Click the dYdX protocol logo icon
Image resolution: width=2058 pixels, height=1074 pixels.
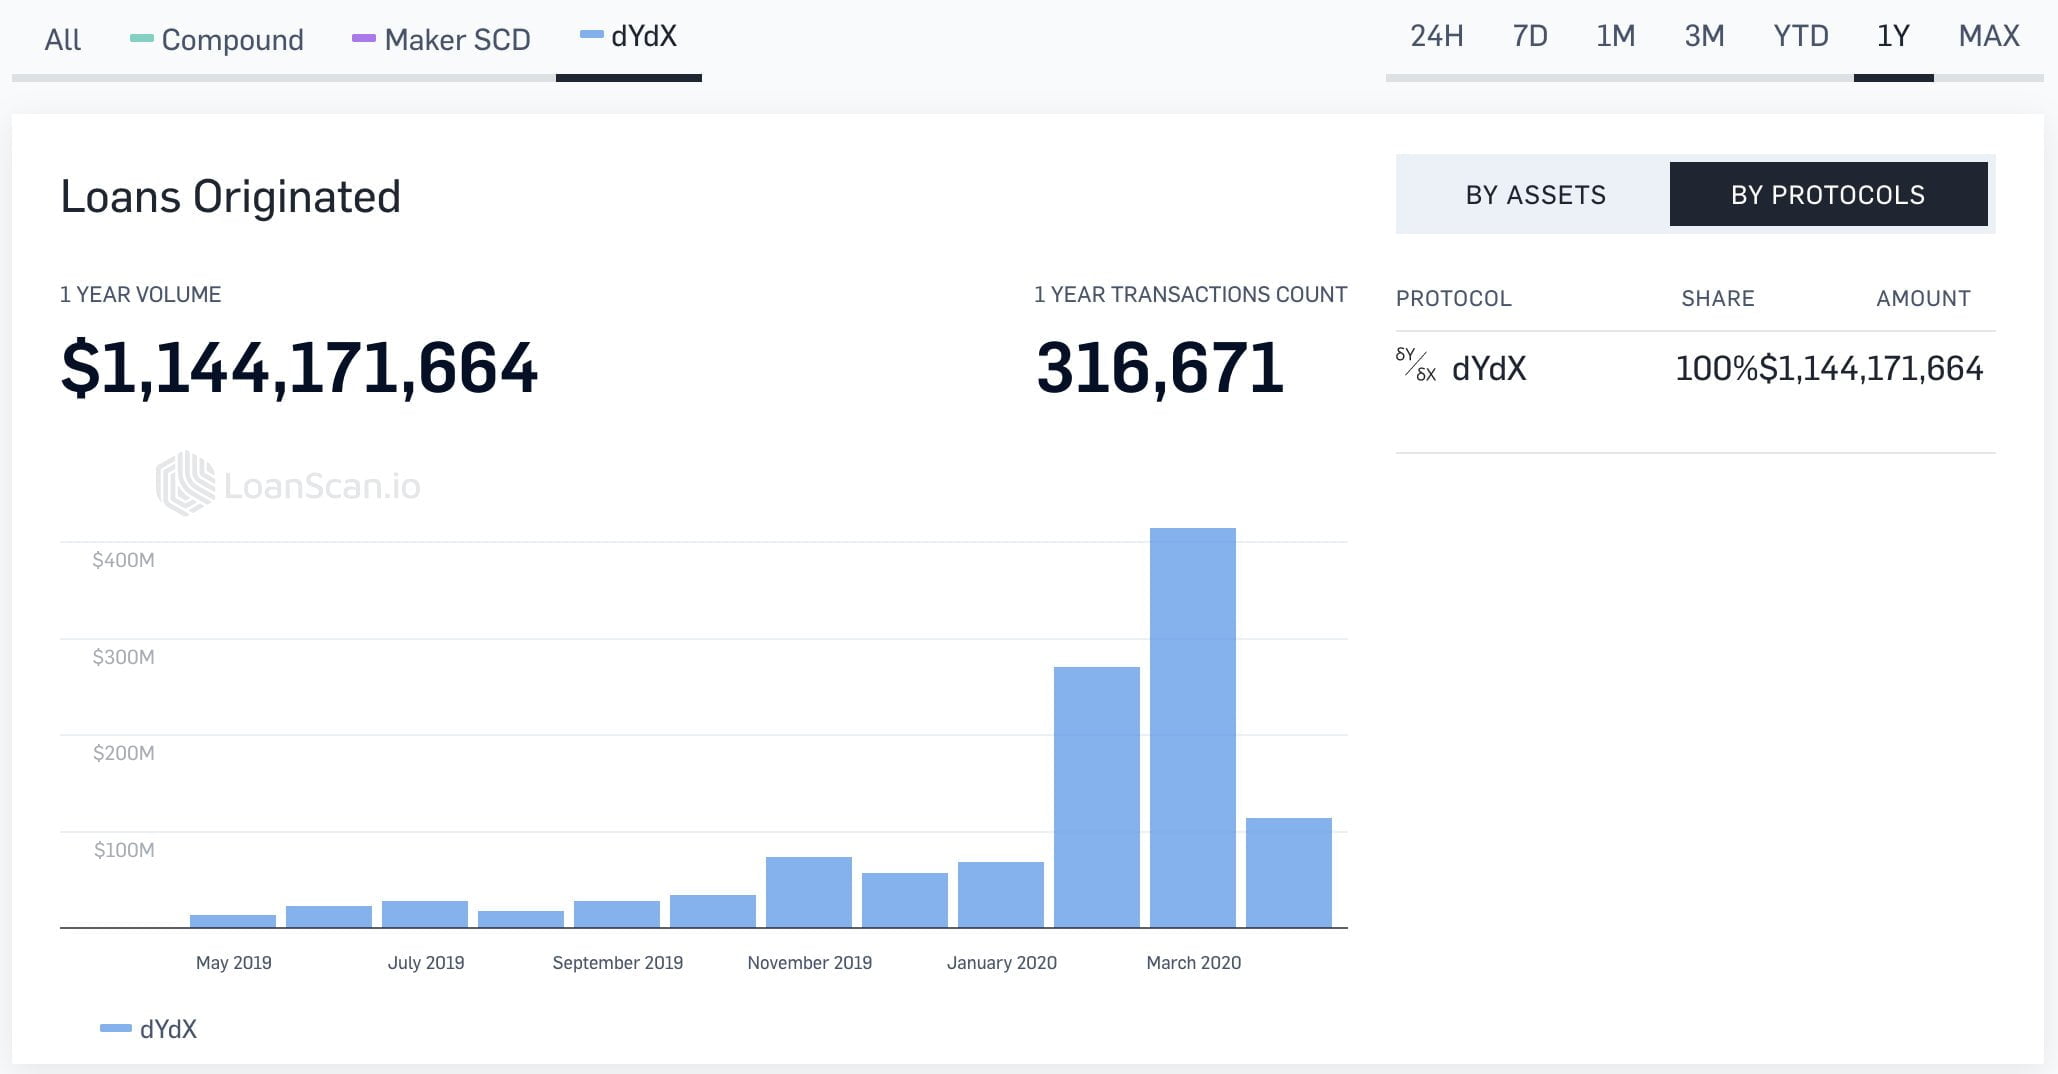(x=1415, y=366)
